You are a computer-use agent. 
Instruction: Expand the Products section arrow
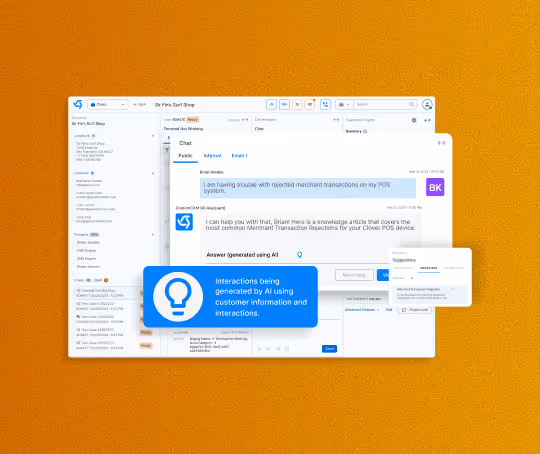pyautogui.click(x=153, y=235)
